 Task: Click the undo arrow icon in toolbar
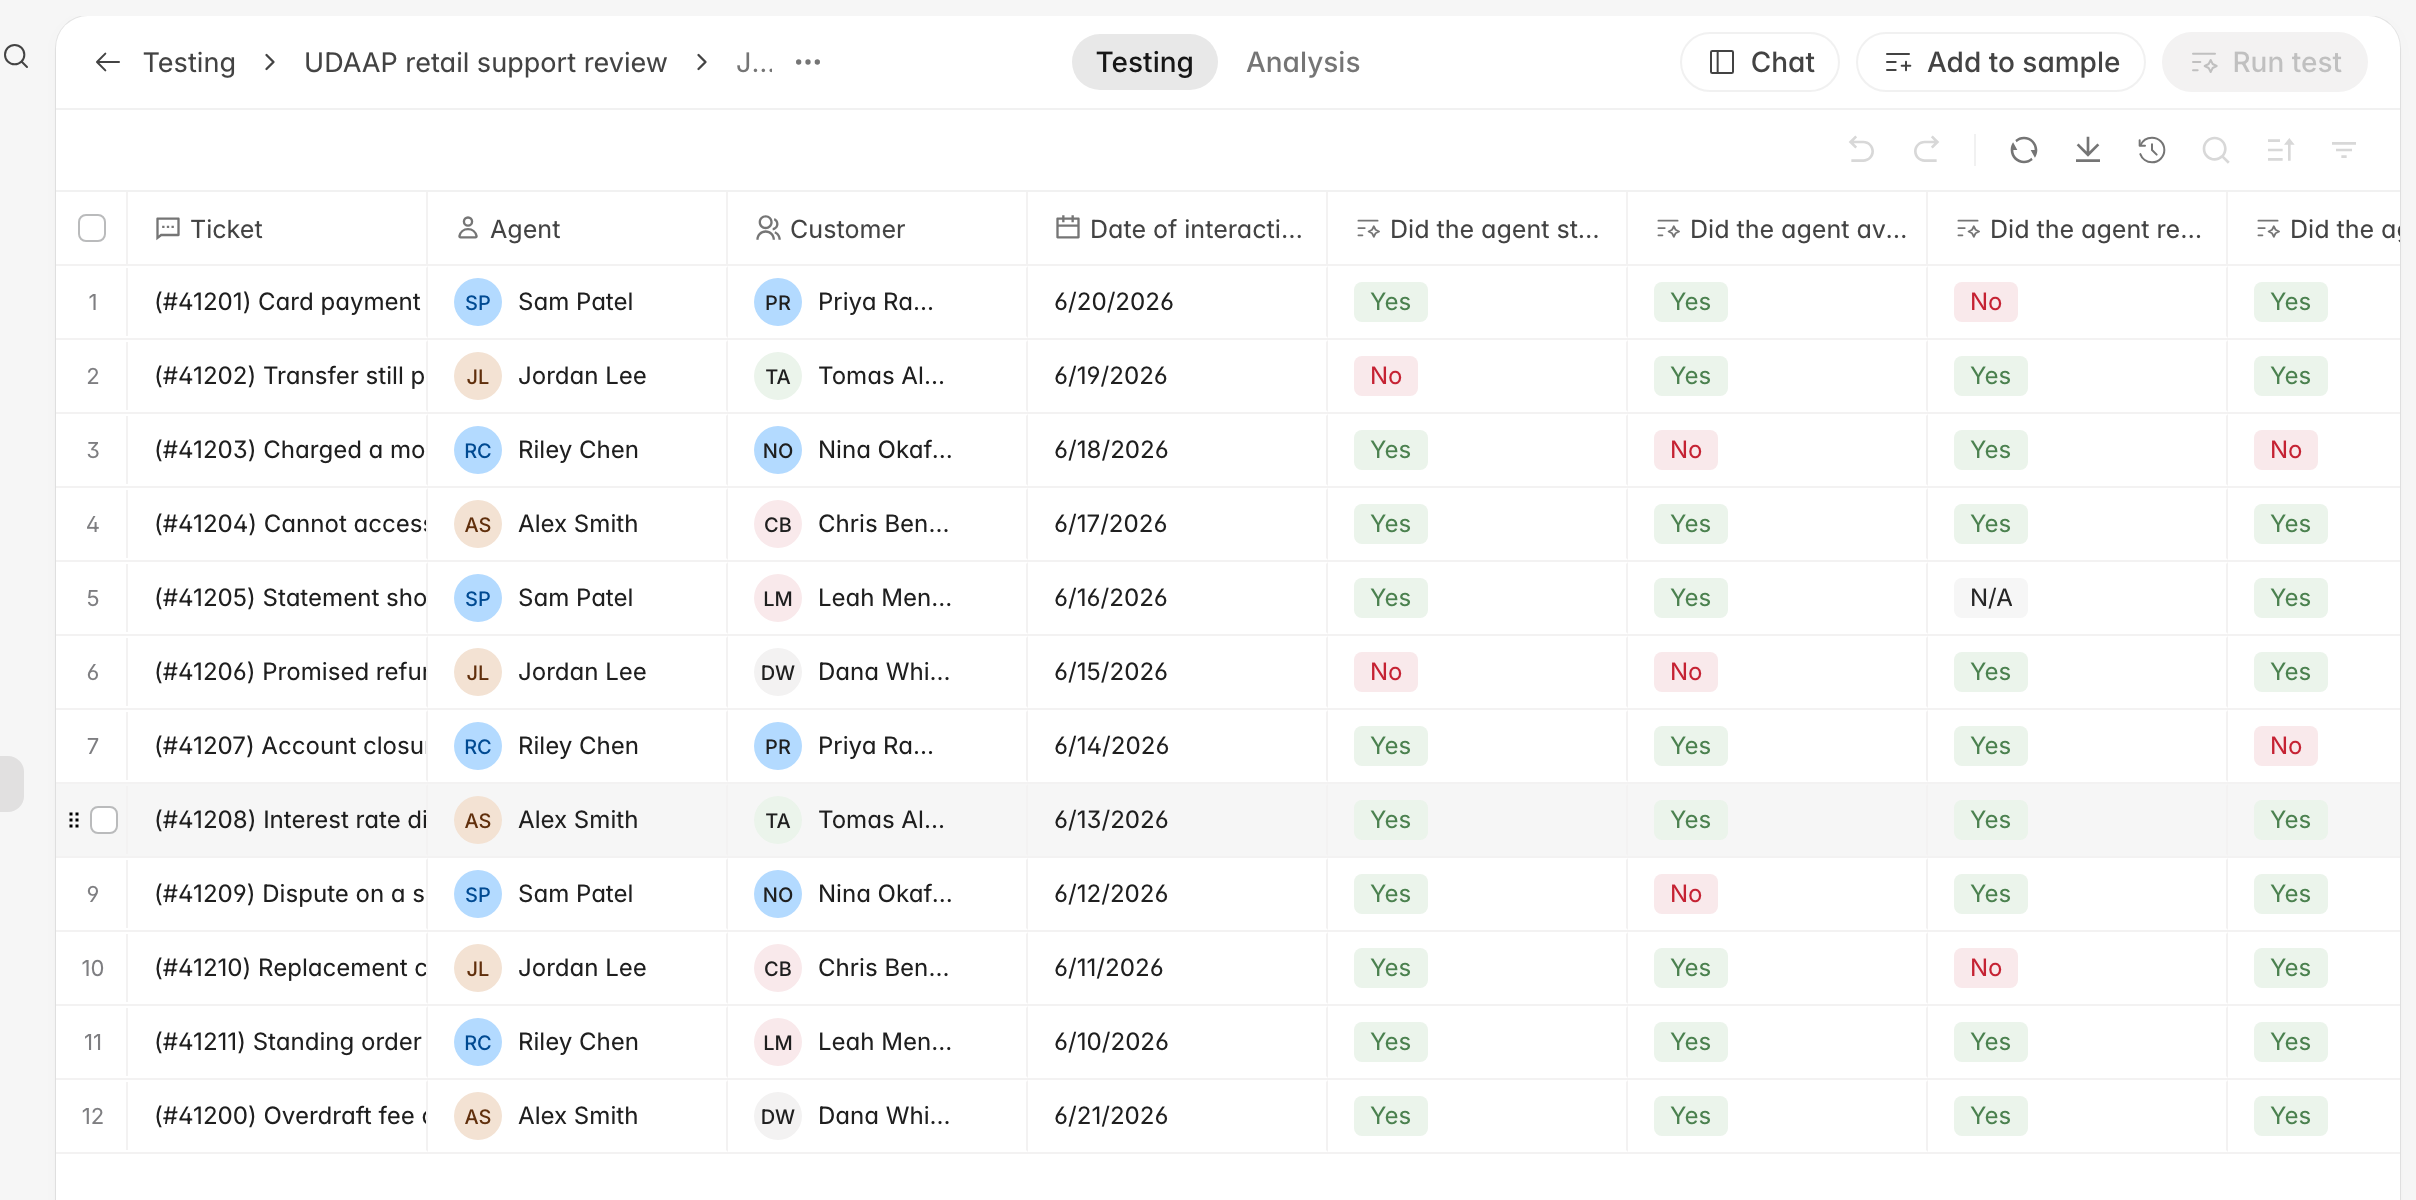(x=1861, y=150)
